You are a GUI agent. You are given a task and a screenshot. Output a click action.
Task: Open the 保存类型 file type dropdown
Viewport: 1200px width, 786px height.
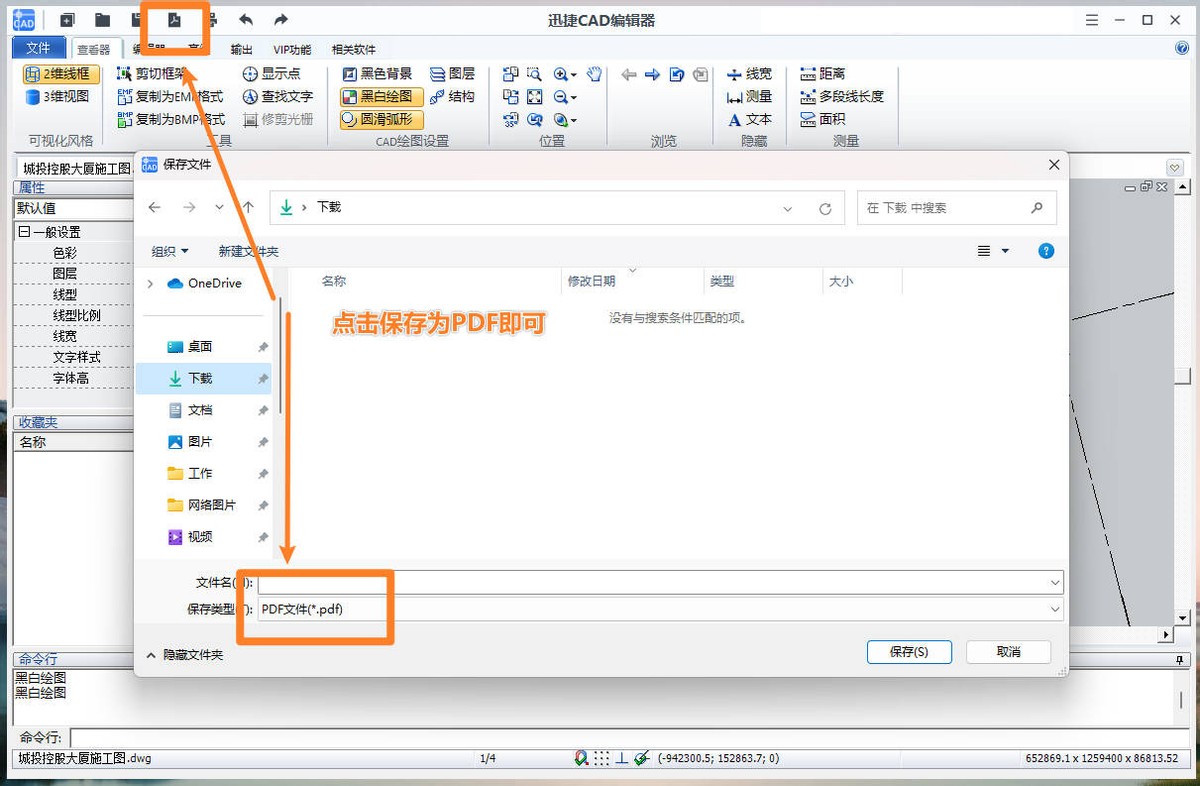[x=1056, y=609]
